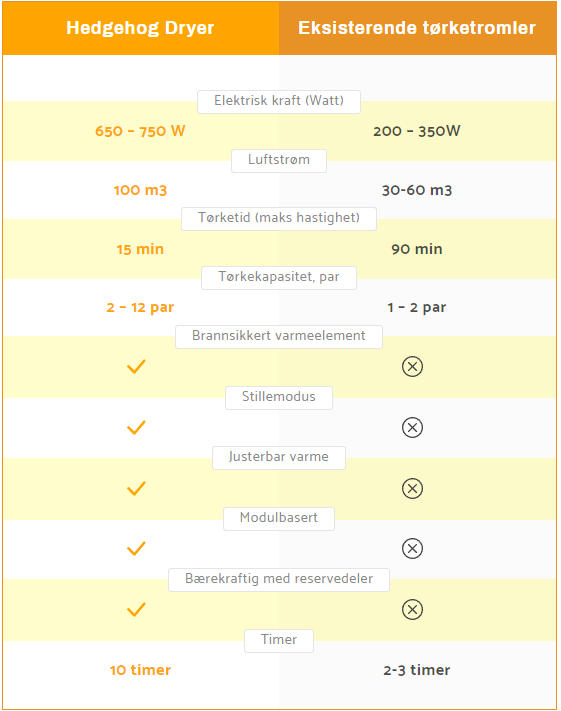The width and height of the screenshot is (561, 711).
Task: Click the 15 min drying time value
Action: pos(140,249)
